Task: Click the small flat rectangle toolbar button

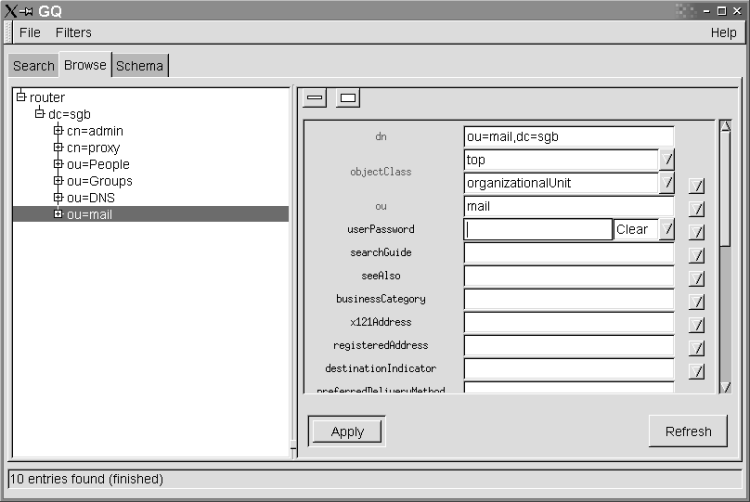Action: coord(316,98)
